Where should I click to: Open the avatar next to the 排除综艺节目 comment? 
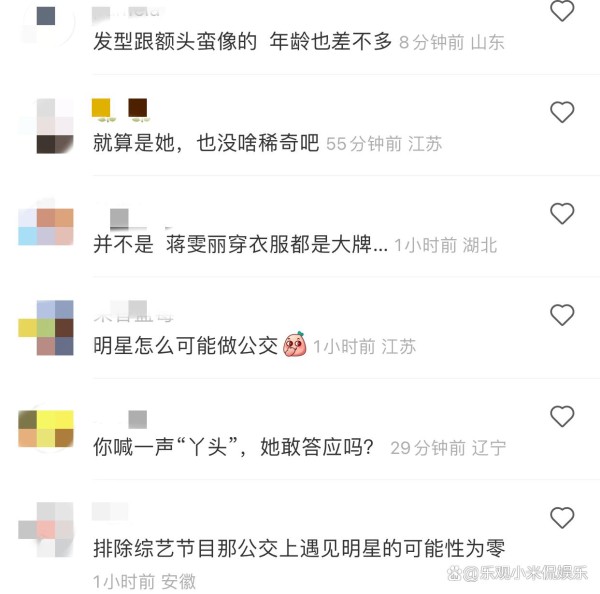point(46,530)
